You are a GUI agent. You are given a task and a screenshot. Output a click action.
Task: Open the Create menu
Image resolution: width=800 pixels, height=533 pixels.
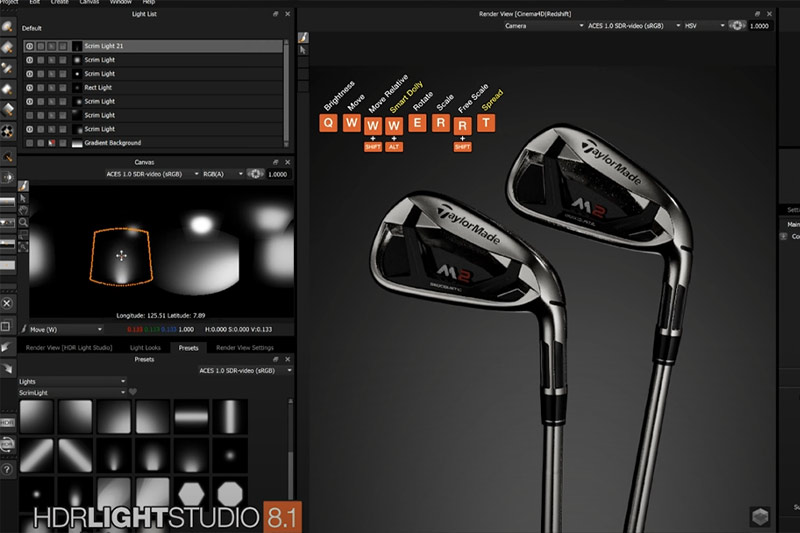click(x=60, y=3)
